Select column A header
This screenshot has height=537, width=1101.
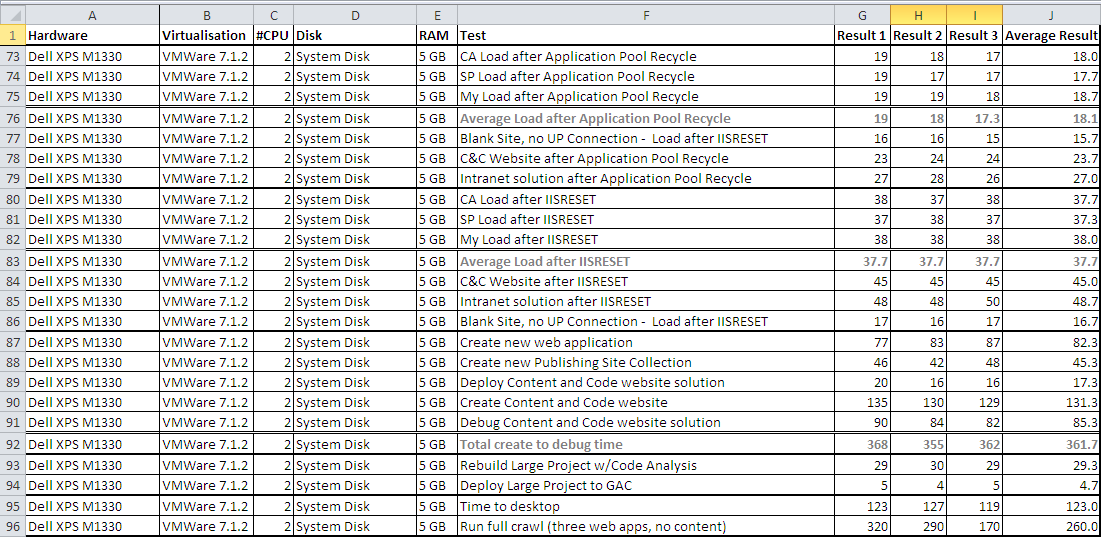92,14
